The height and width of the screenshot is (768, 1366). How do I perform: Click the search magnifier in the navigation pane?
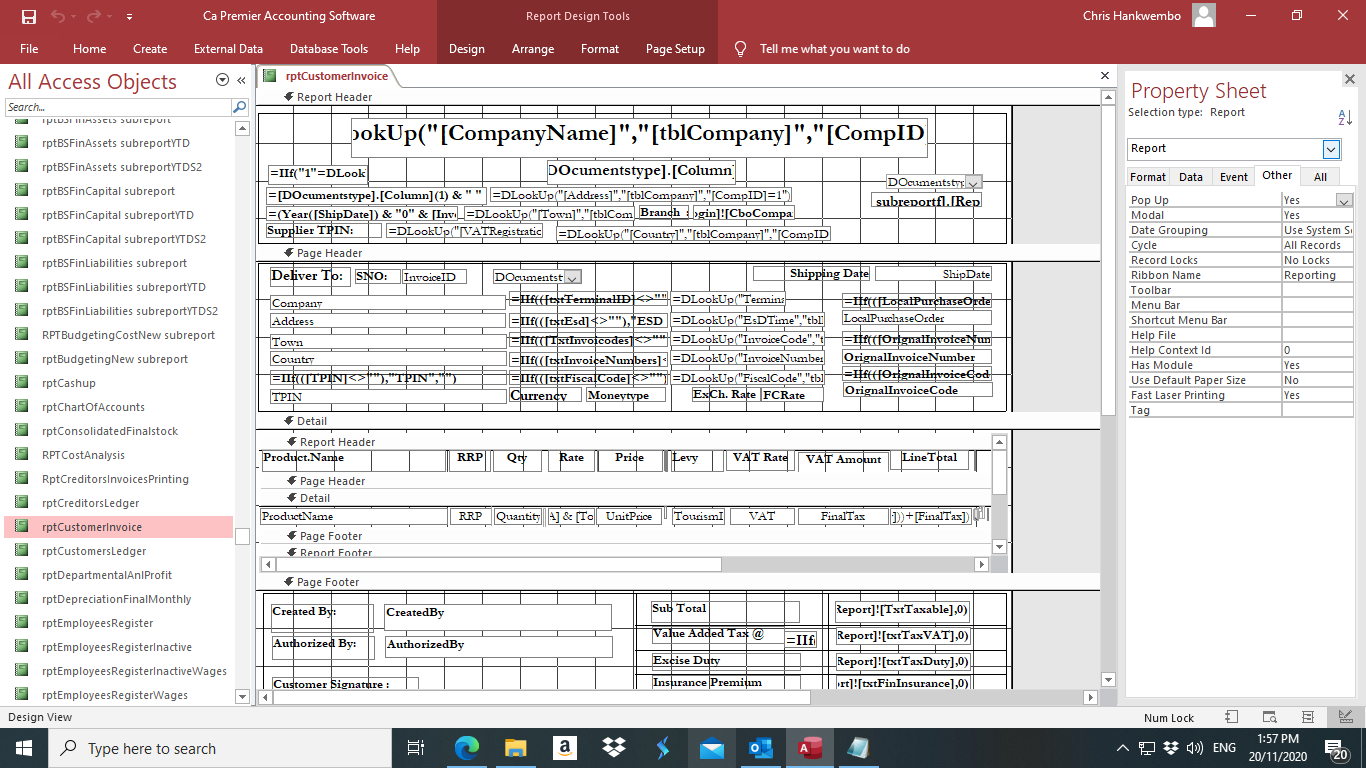[240, 105]
